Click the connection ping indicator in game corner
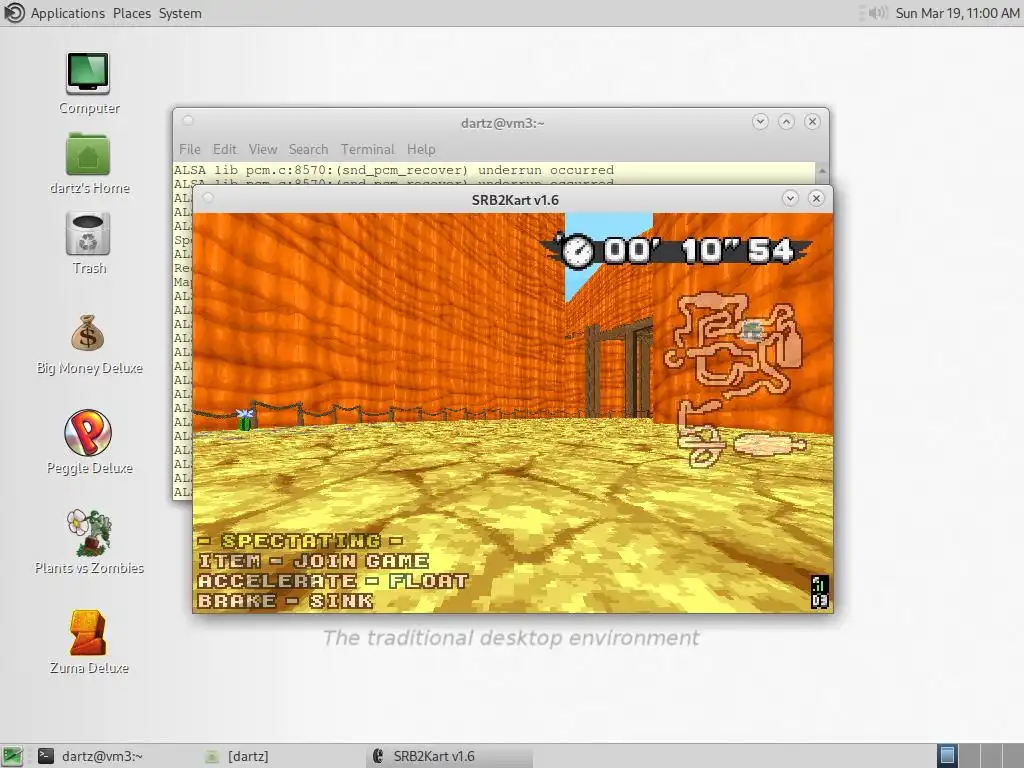The image size is (1024, 768). click(820, 591)
